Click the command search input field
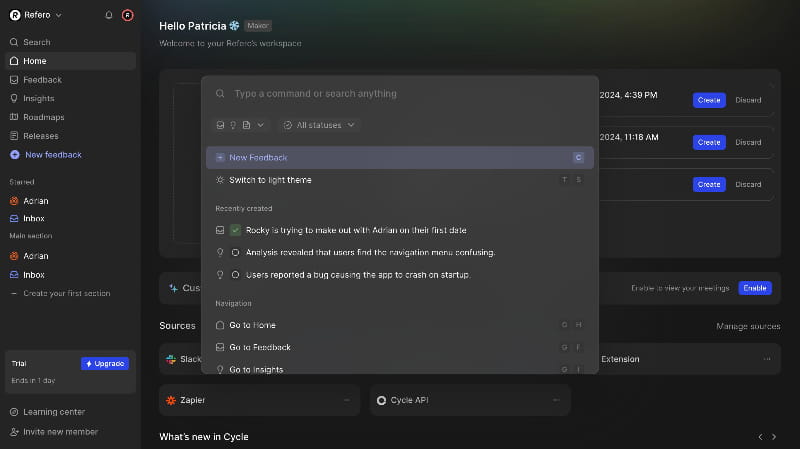 400,94
